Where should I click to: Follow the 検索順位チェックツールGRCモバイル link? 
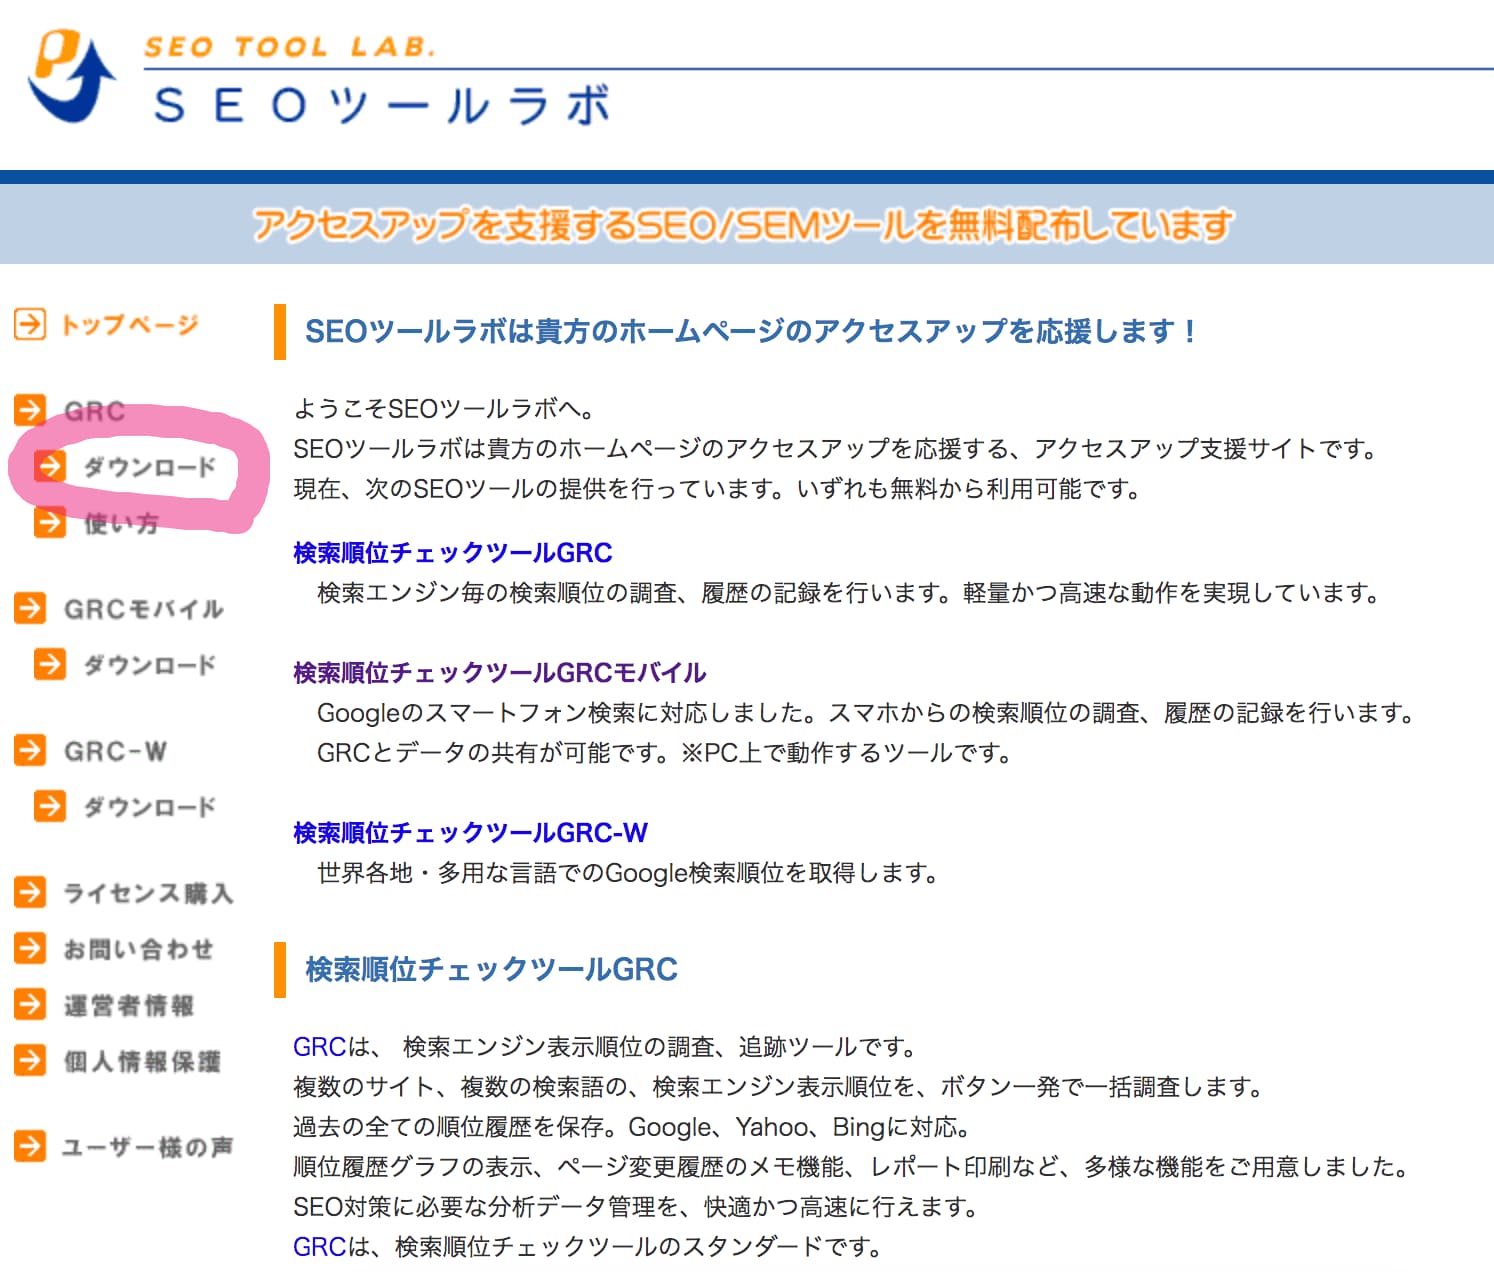tap(500, 672)
